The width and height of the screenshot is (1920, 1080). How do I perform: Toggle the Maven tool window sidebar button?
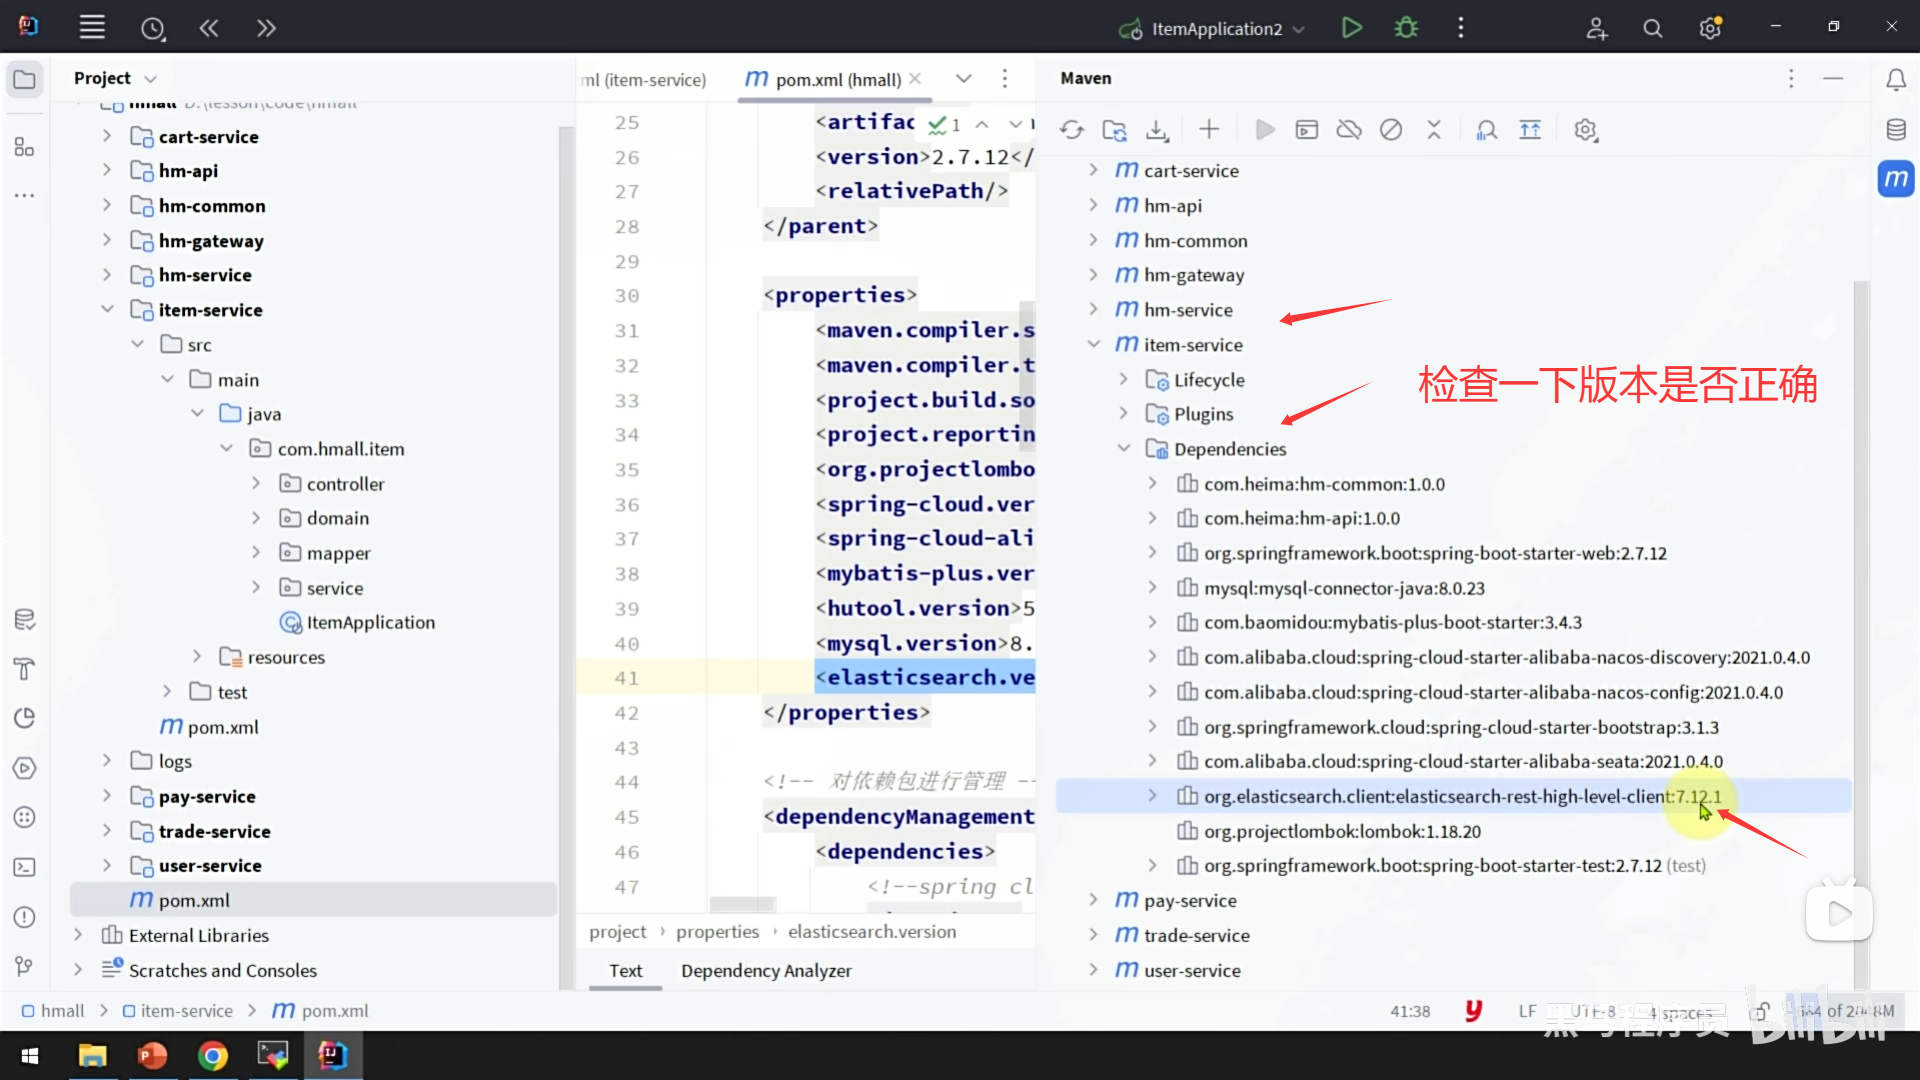[x=1895, y=179]
